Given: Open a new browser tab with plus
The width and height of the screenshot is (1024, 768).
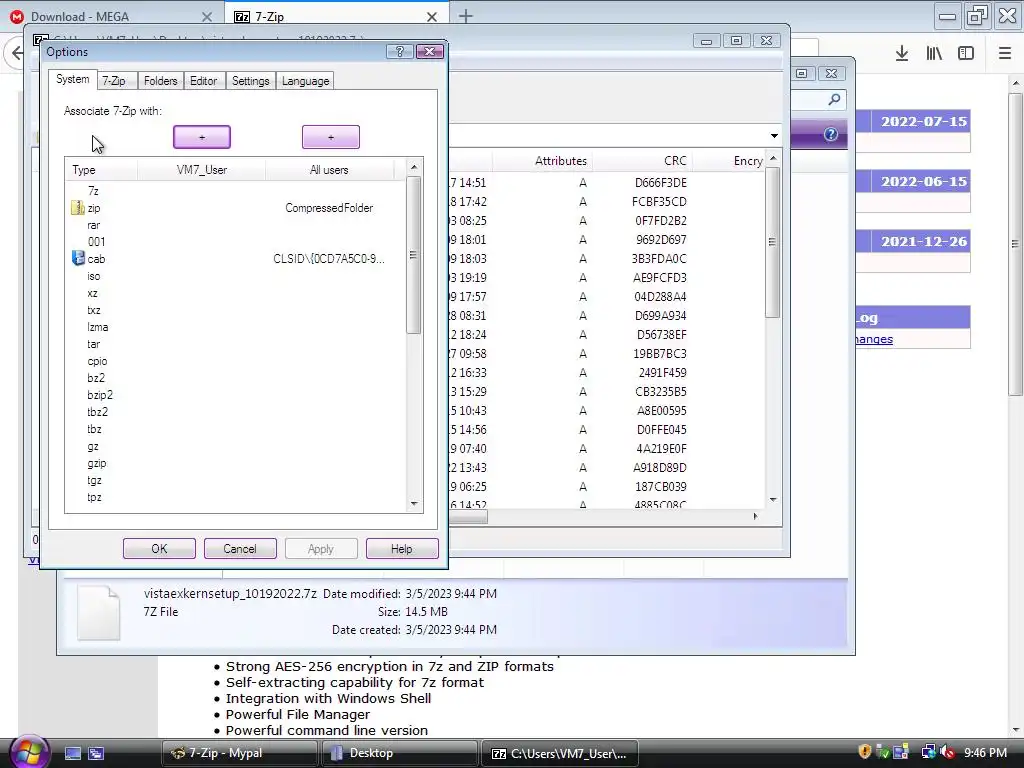Looking at the screenshot, I should (466, 16).
